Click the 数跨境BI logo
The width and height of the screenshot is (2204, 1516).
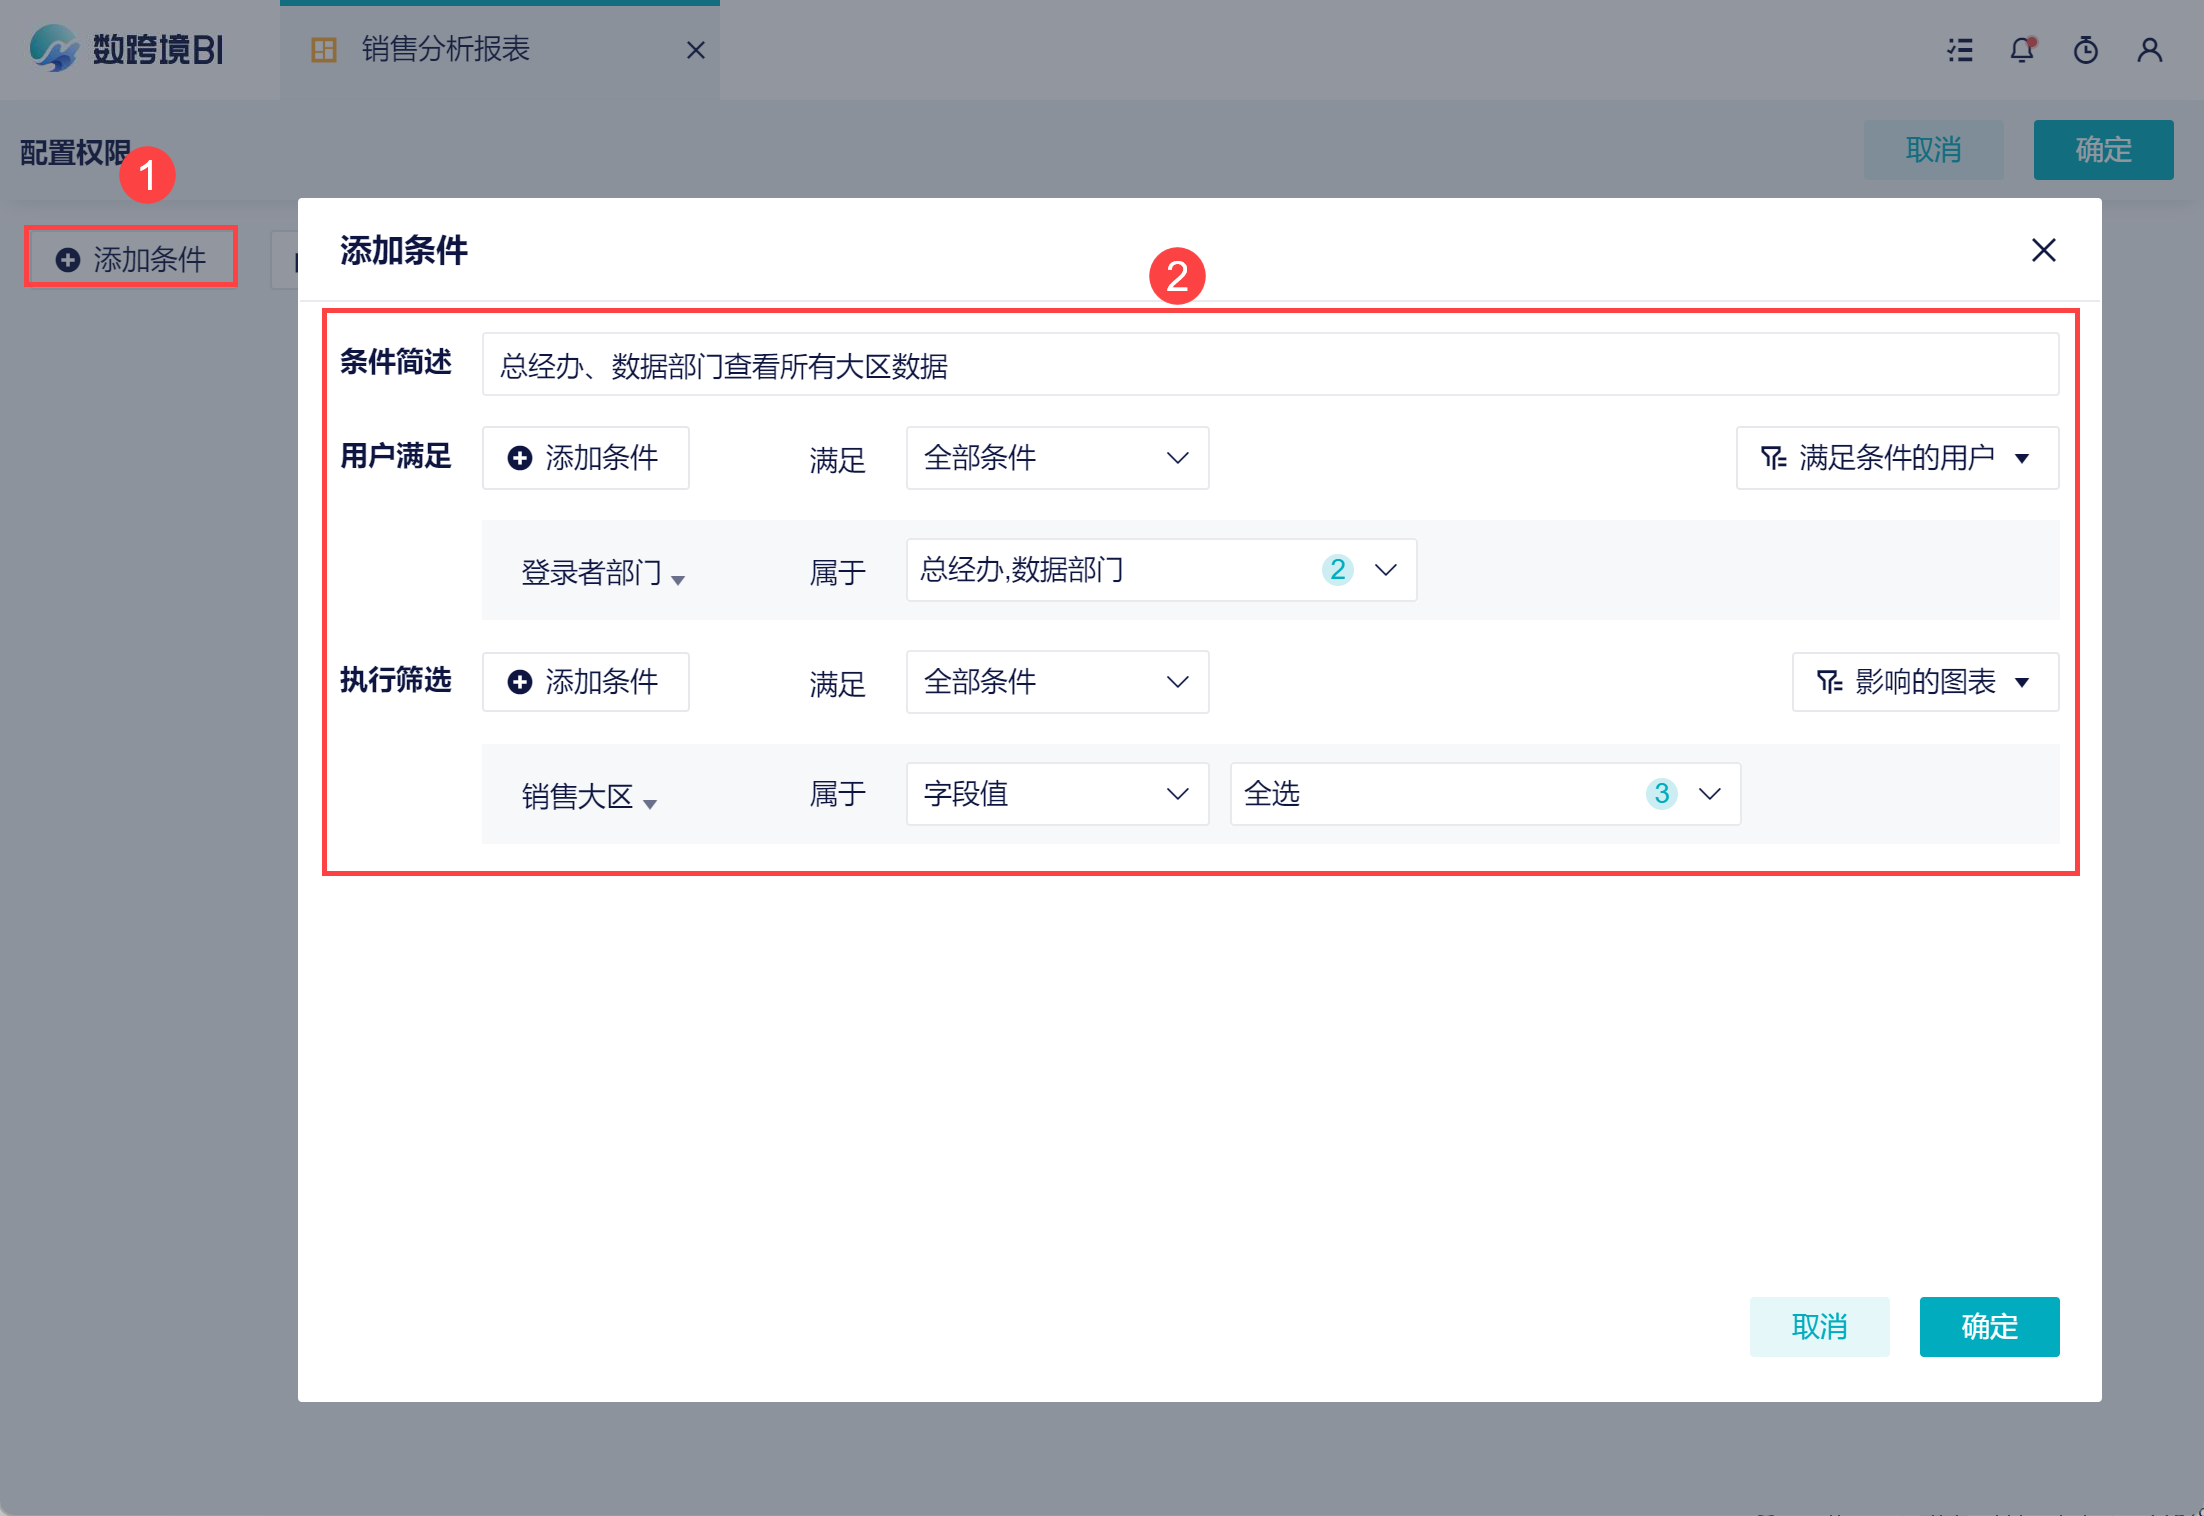(127, 49)
